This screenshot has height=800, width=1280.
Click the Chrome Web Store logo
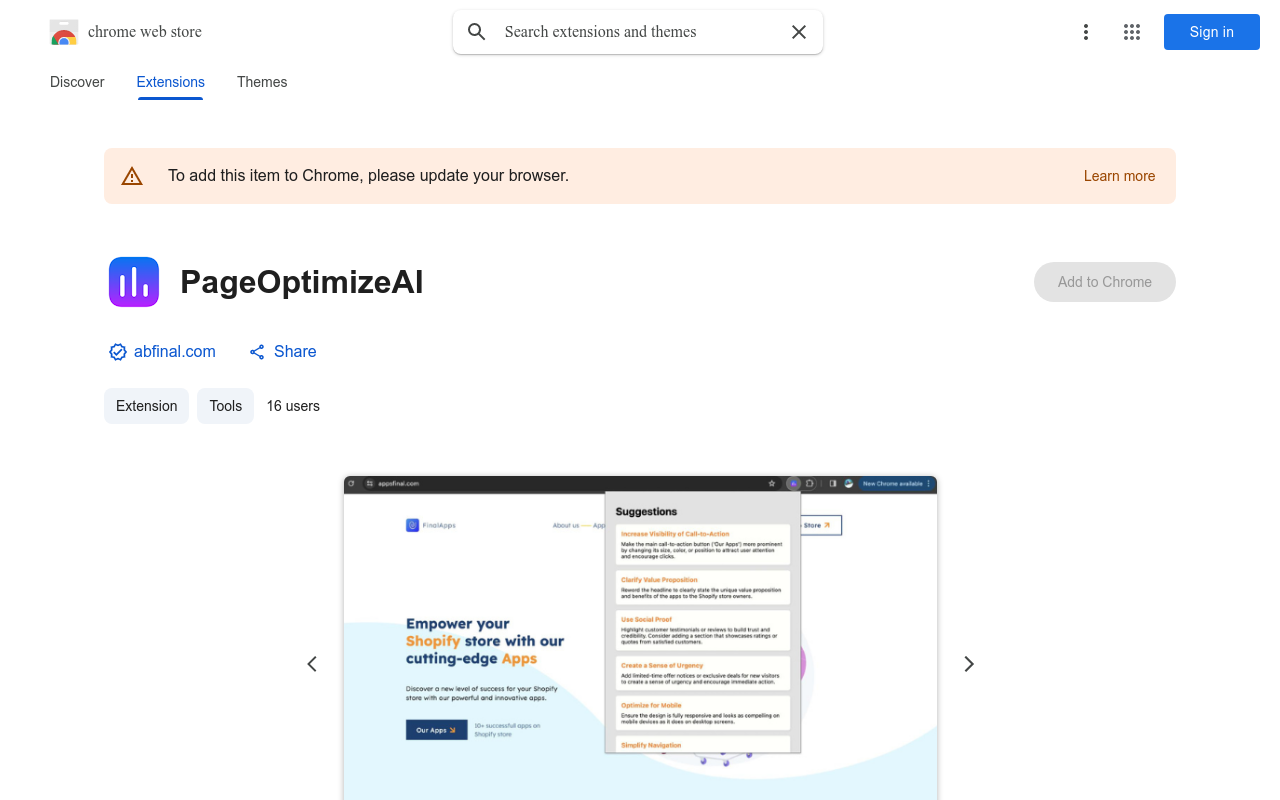(64, 32)
